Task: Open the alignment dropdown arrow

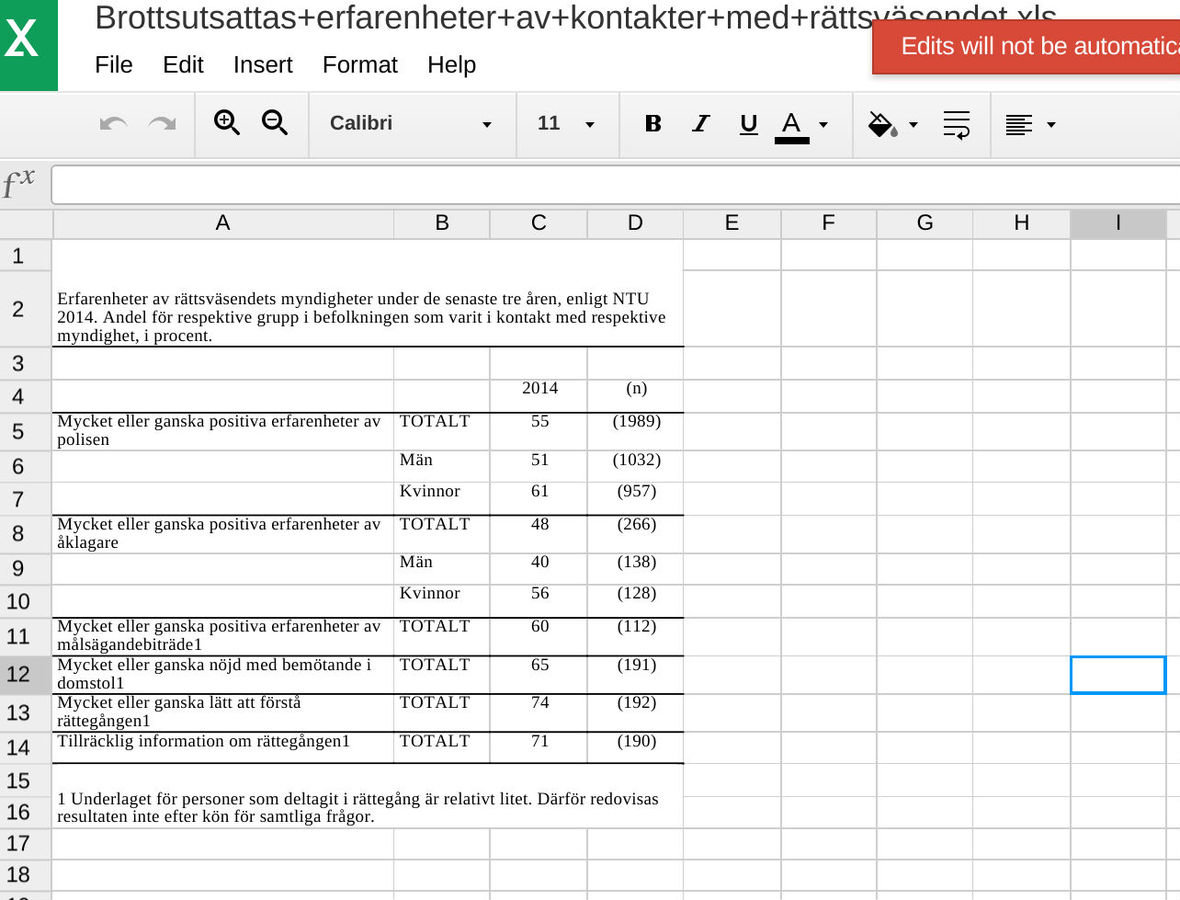Action: pyautogui.click(x=1051, y=125)
